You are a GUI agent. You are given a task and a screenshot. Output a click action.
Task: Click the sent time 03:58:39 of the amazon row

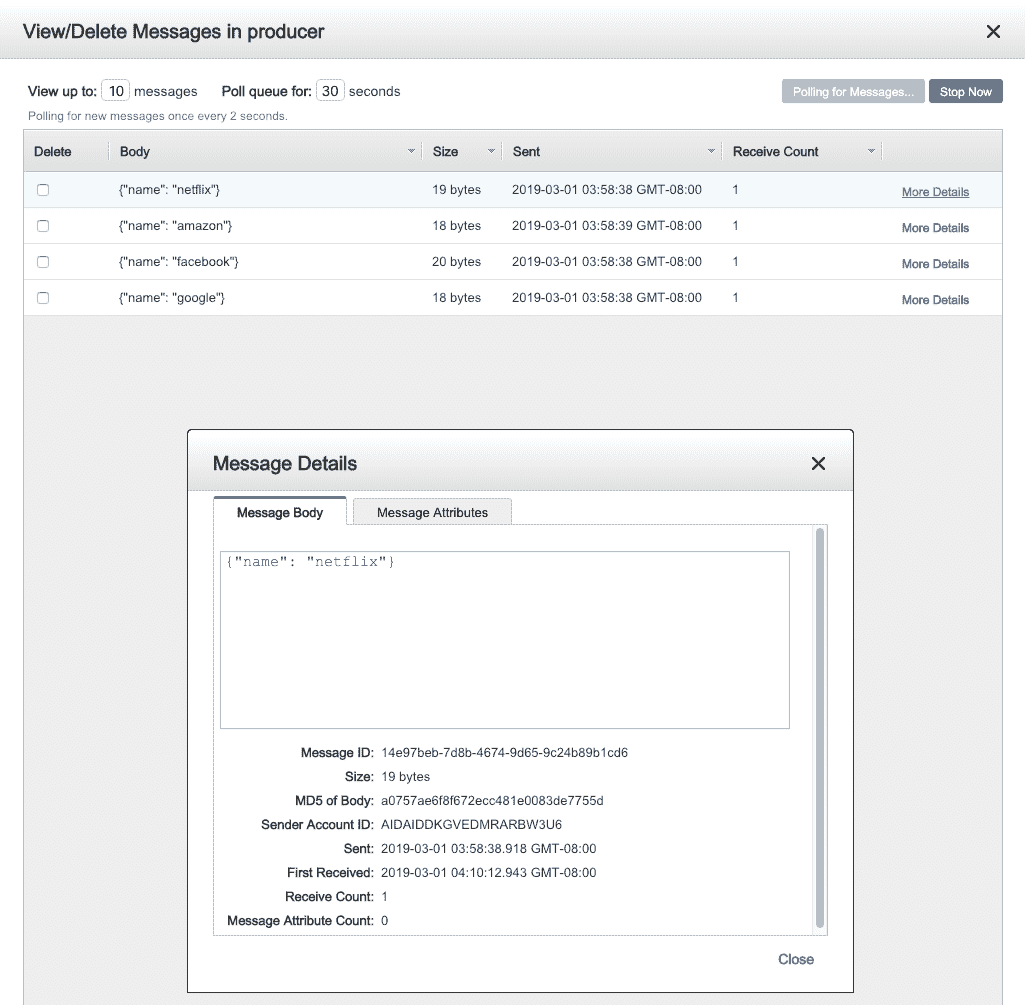[607, 226]
